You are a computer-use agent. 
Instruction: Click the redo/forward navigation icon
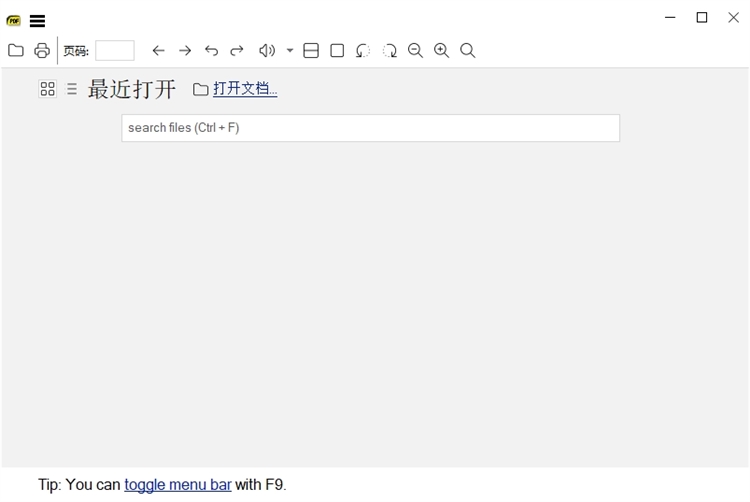(237, 50)
